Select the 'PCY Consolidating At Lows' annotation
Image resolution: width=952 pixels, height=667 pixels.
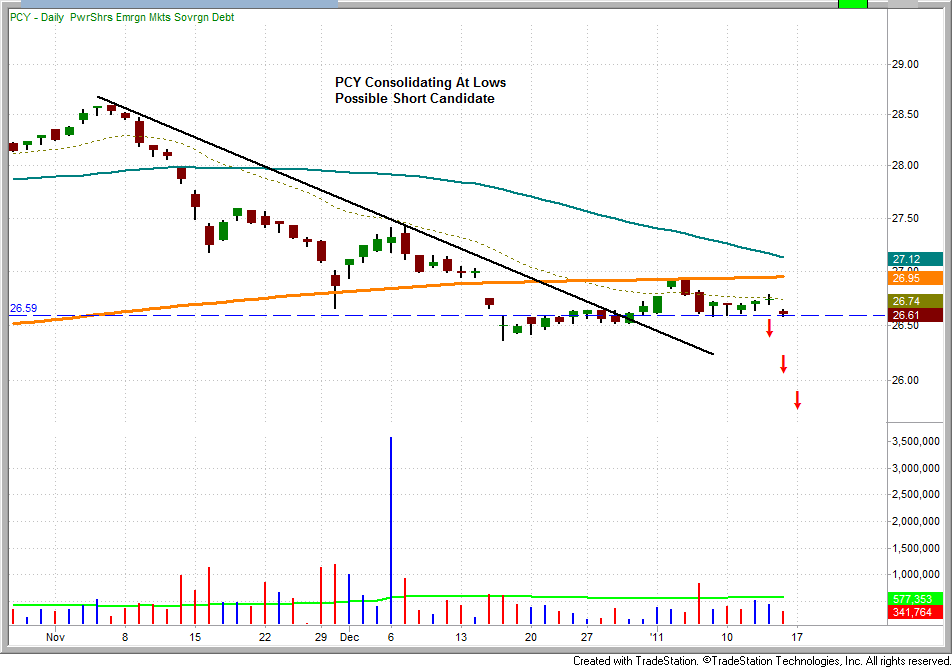(420, 82)
